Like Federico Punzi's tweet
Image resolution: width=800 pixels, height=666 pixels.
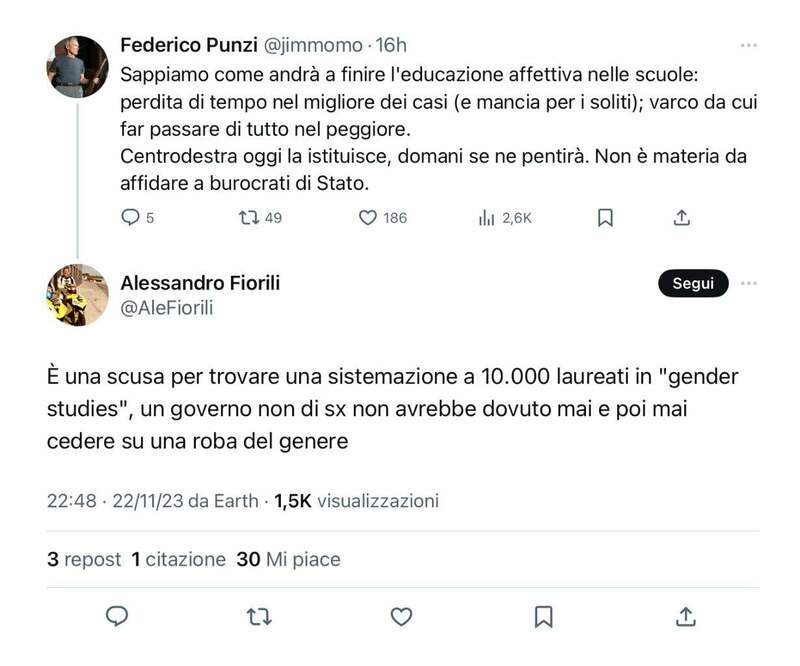(367, 217)
